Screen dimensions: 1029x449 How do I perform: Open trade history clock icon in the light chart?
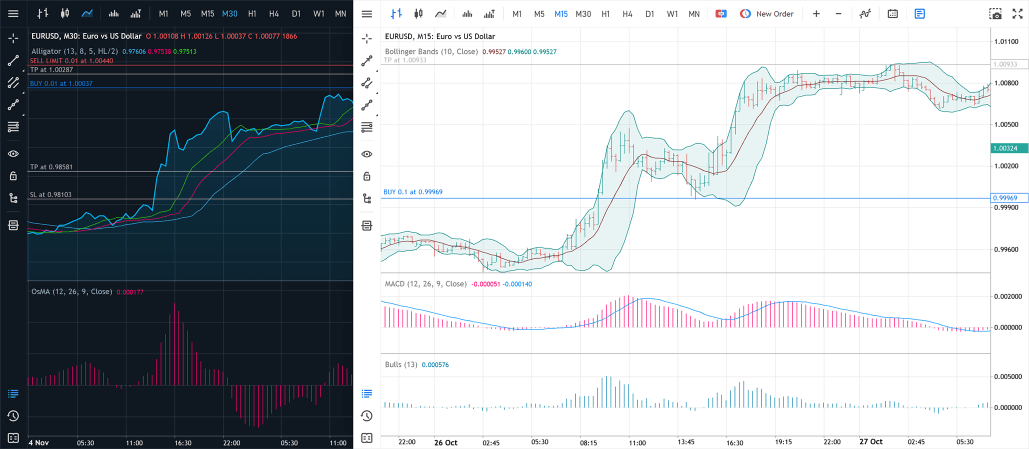367,415
